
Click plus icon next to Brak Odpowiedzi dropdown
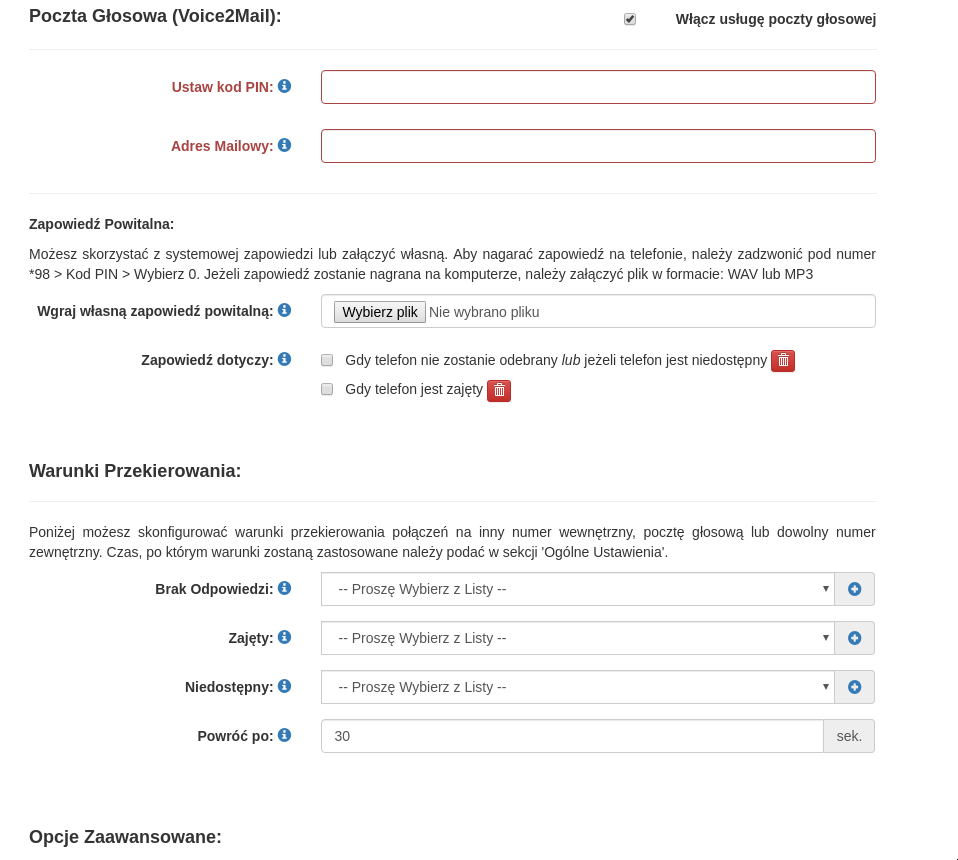[854, 589]
